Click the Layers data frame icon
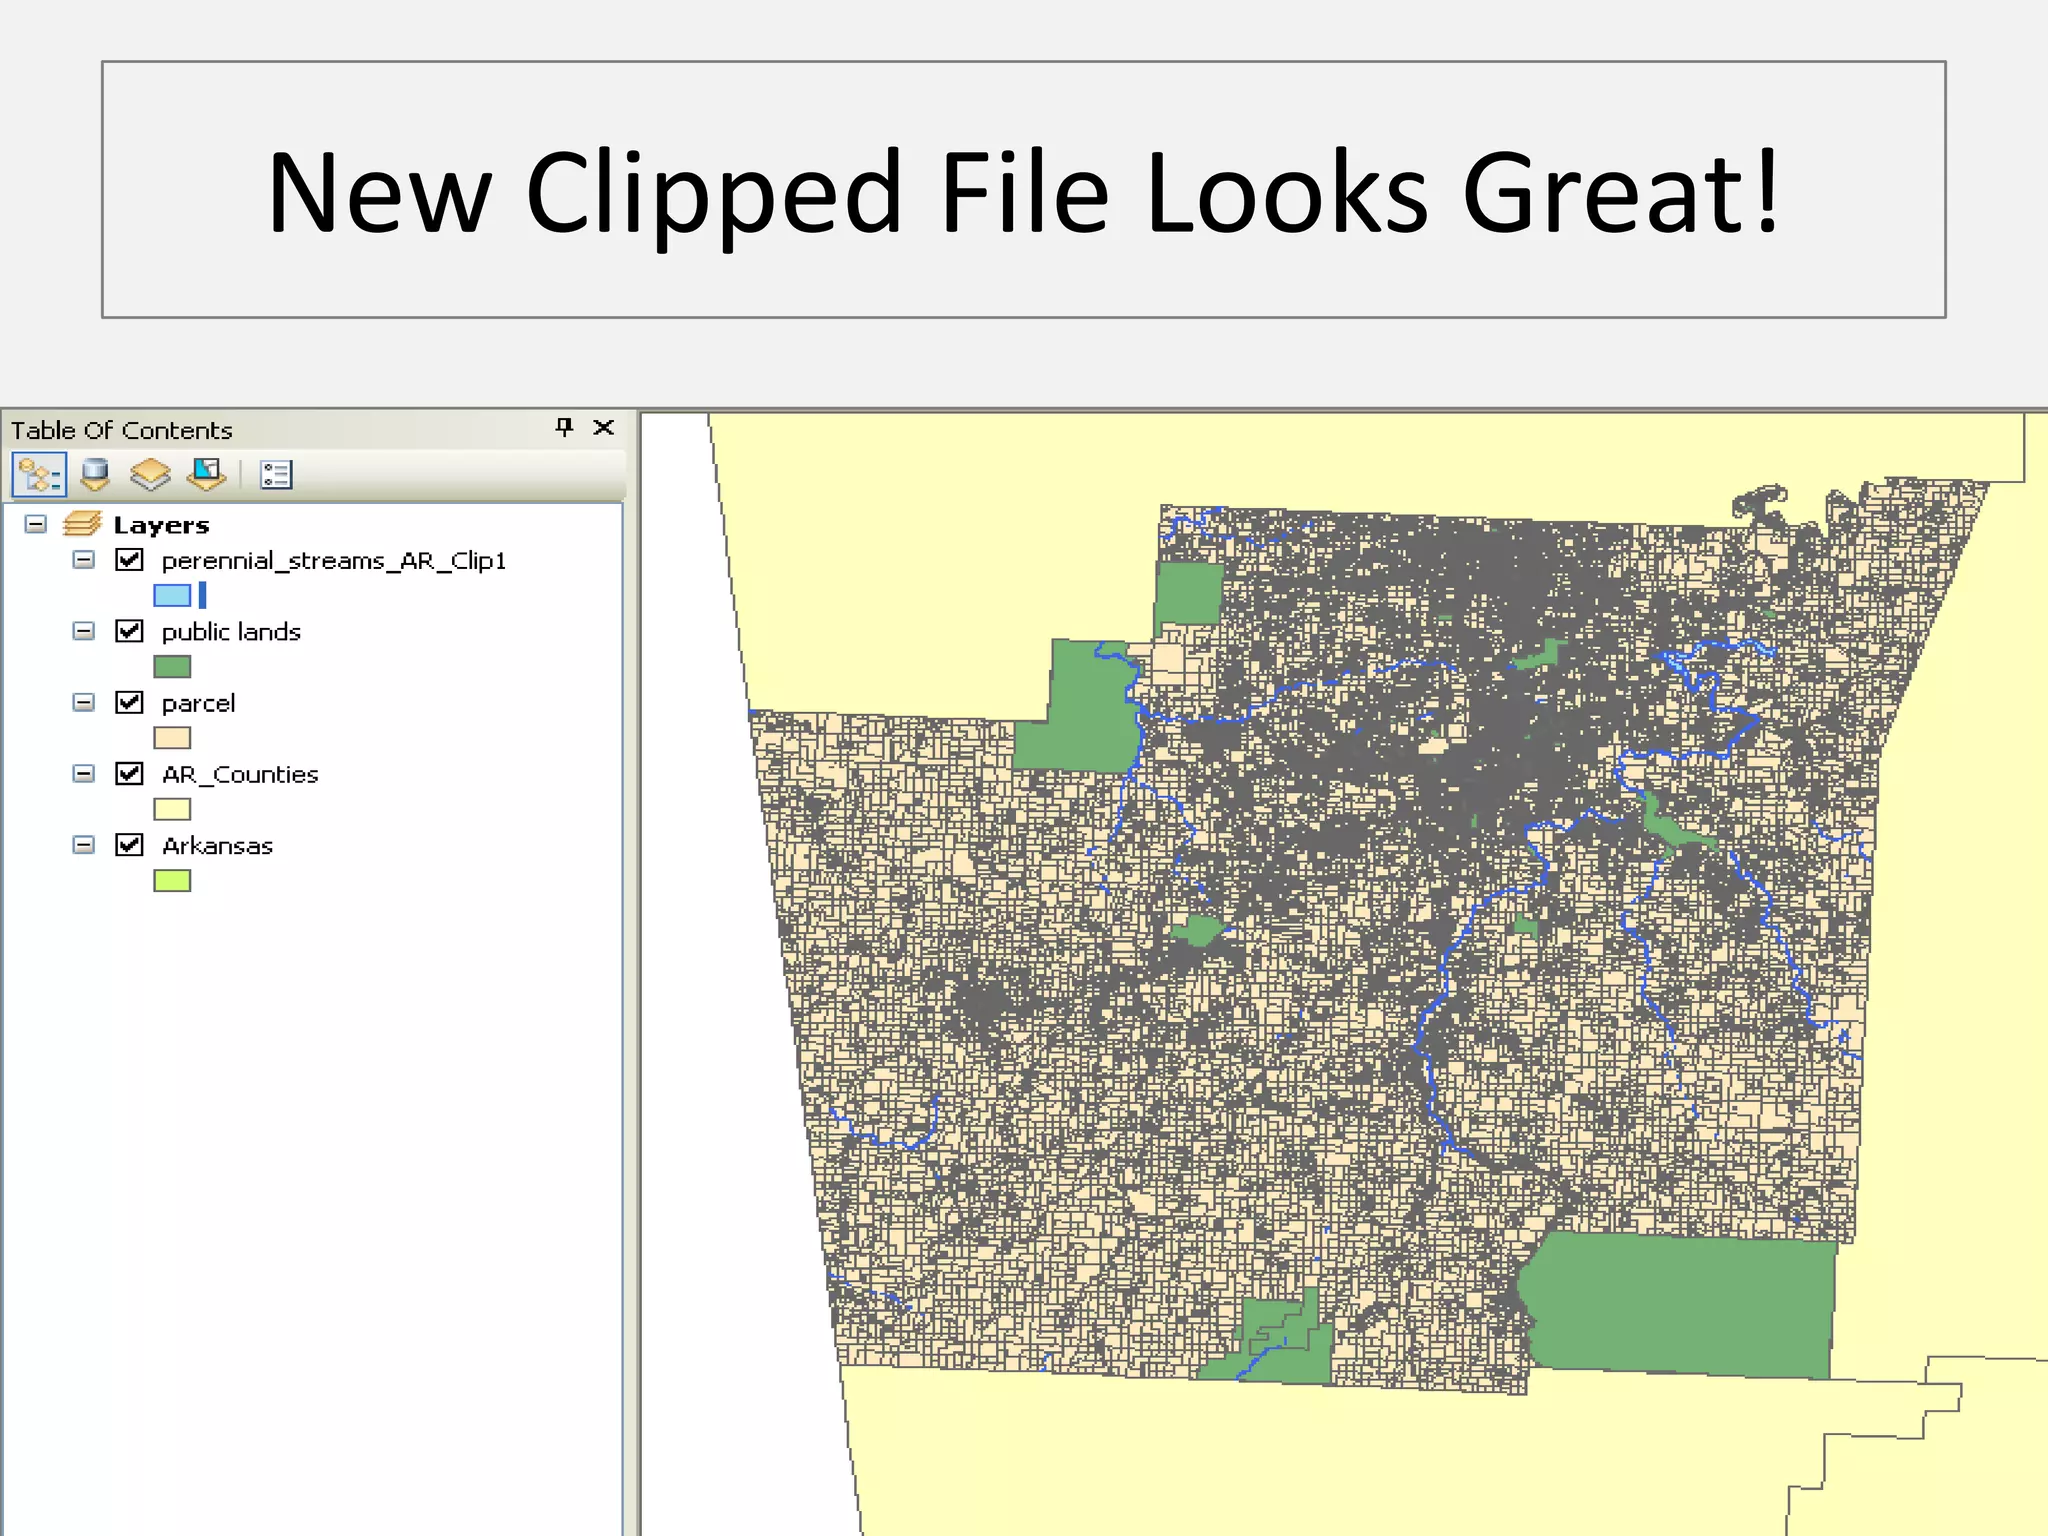 [x=82, y=524]
